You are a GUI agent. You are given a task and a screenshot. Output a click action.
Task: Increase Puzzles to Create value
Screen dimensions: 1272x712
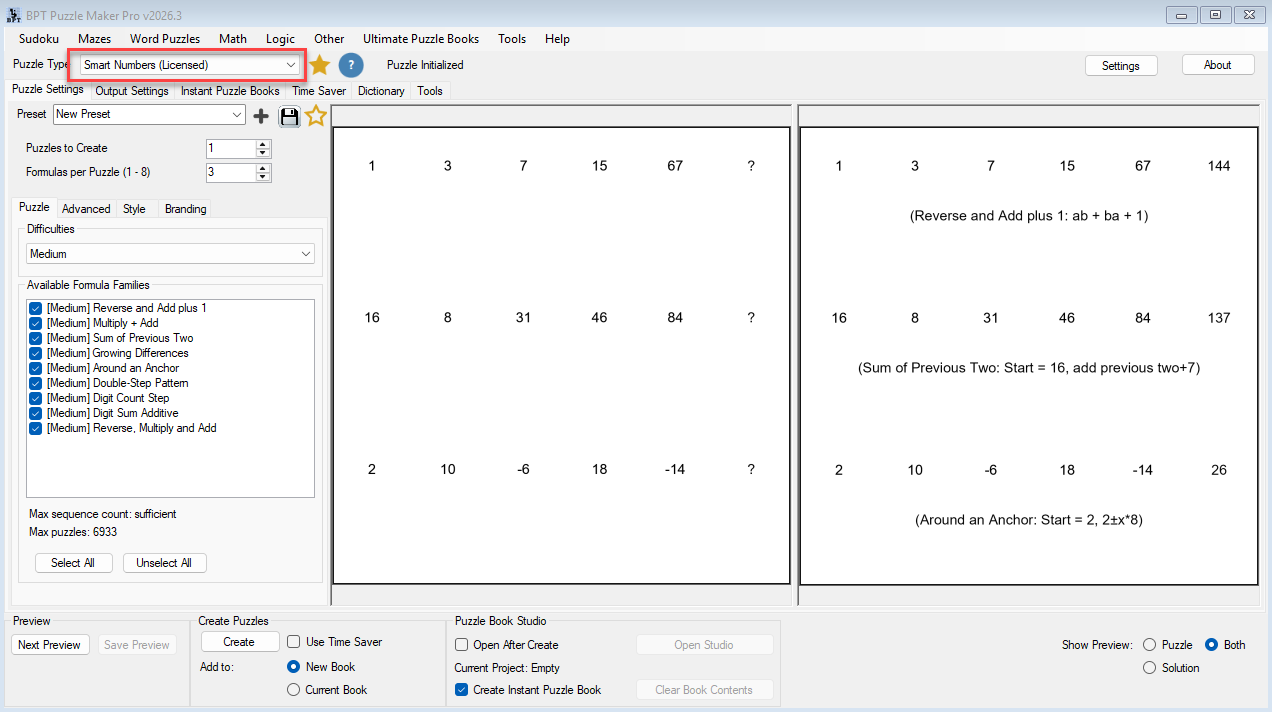(x=264, y=144)
